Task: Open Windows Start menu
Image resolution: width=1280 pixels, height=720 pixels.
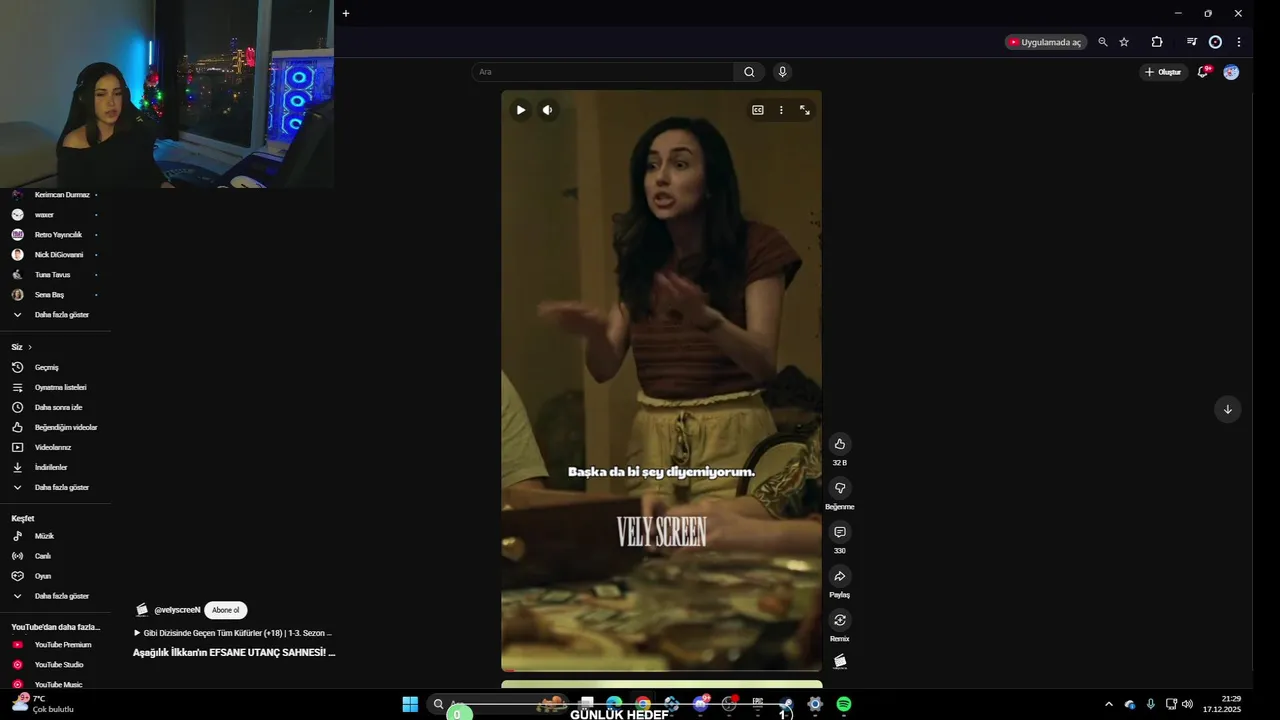Action: coord(410,704)
